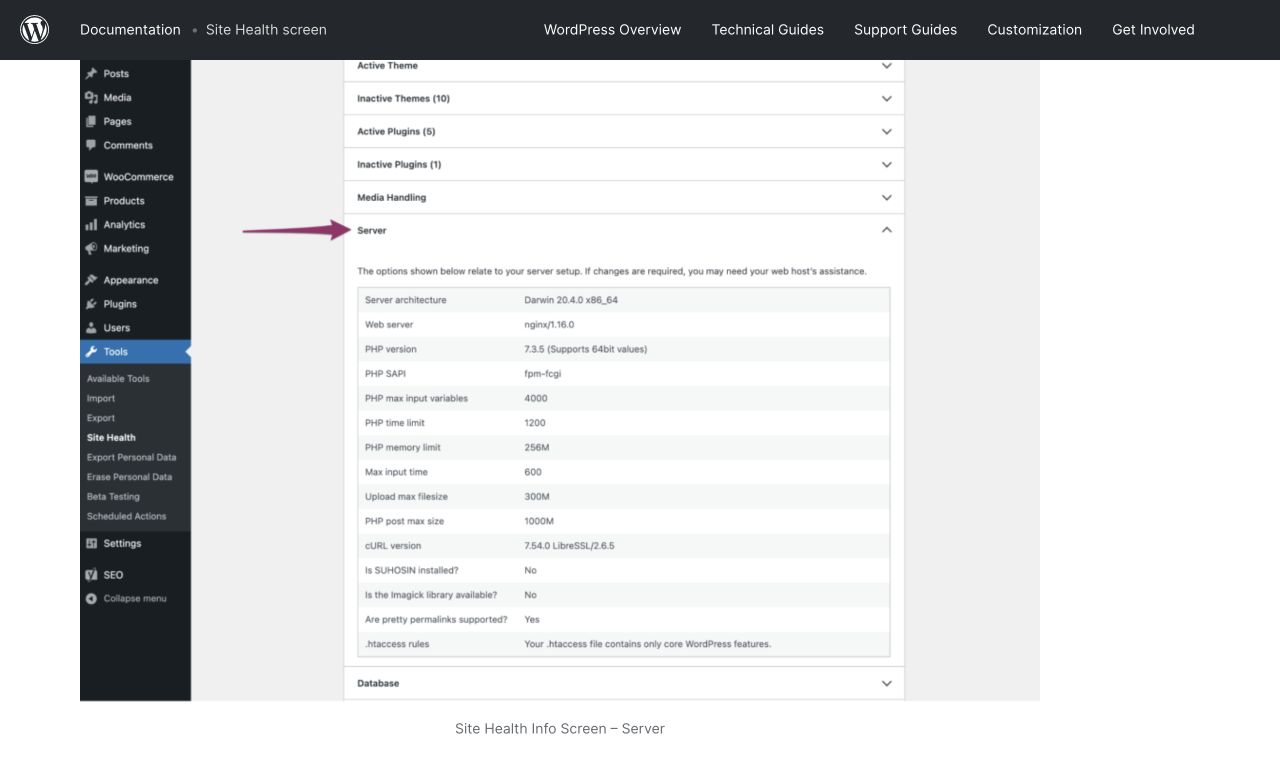The height and width of the screenshot is (760, 1280).
Task: Expand the Inactive Plugins (1) chevron
Action: coord(886,165)
